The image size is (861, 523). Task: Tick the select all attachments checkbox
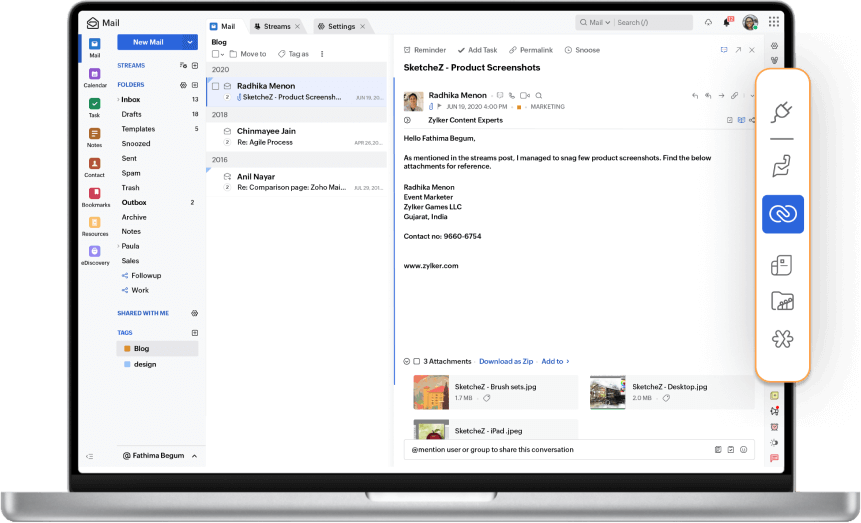[x=417, y=361]
